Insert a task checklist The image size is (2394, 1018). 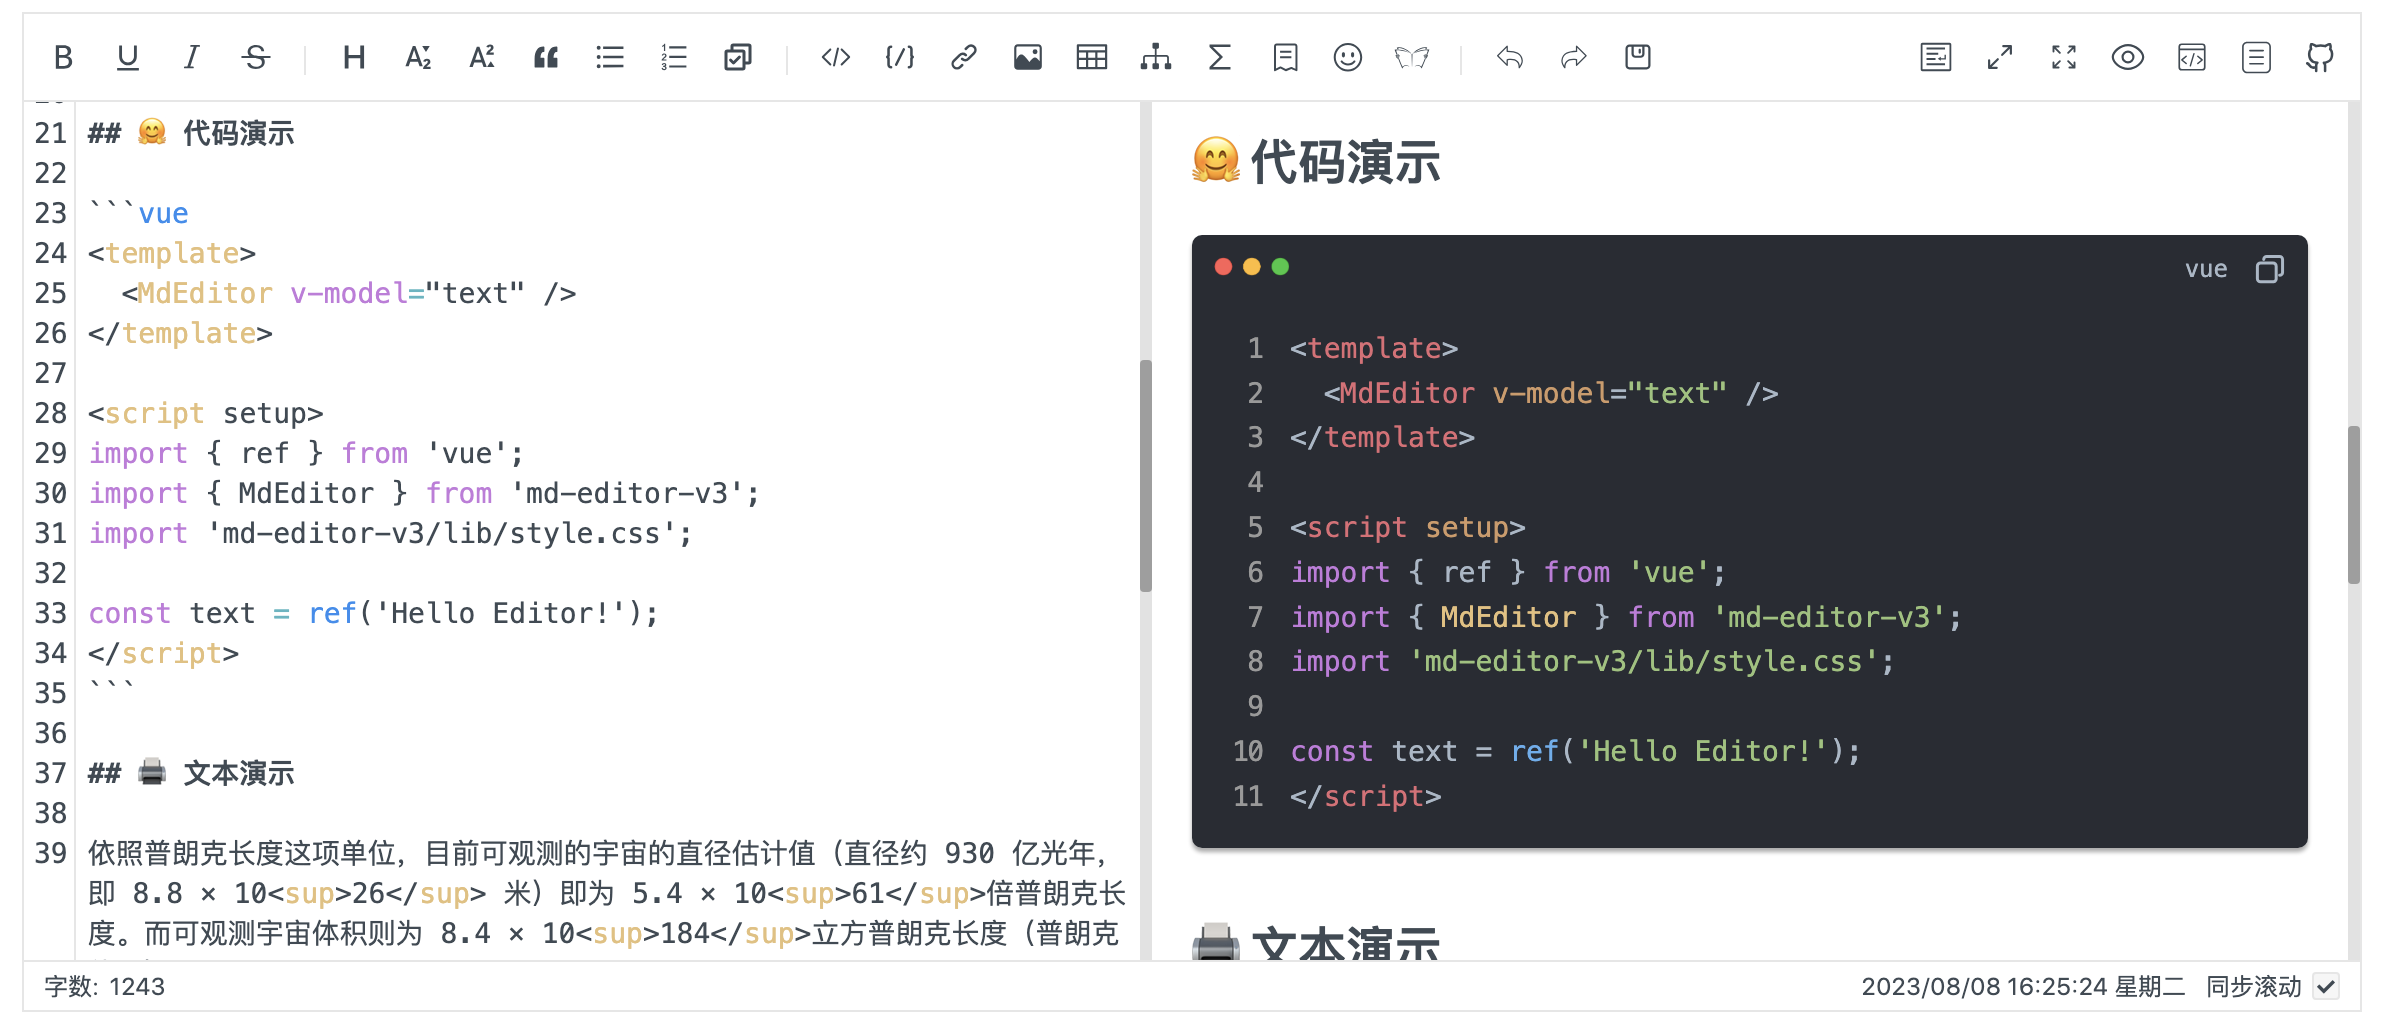[x=738, y=57]
